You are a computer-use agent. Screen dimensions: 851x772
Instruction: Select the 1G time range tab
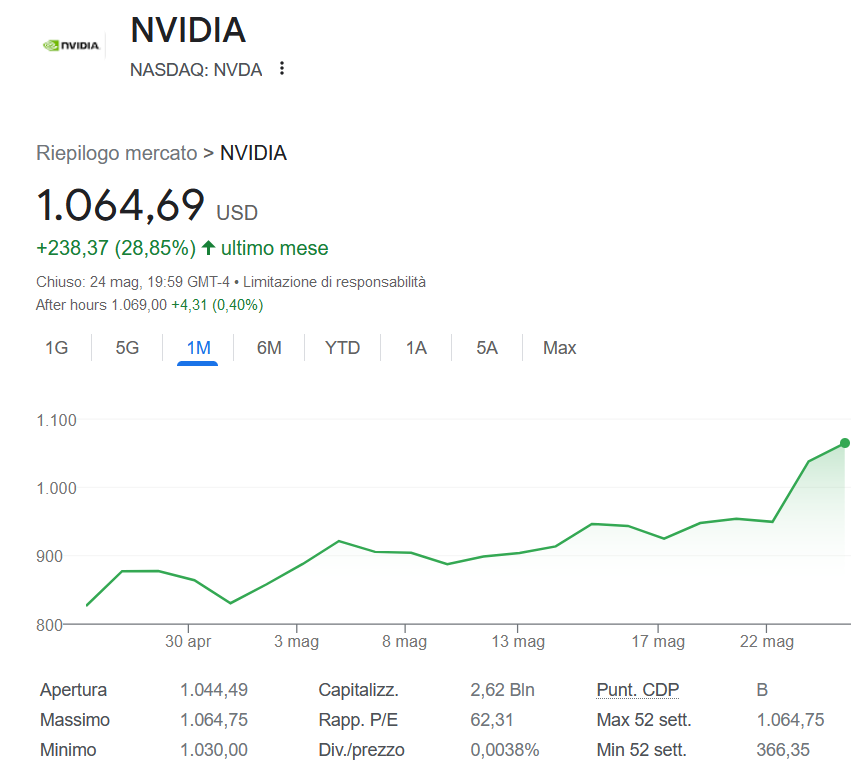(56, 348)
